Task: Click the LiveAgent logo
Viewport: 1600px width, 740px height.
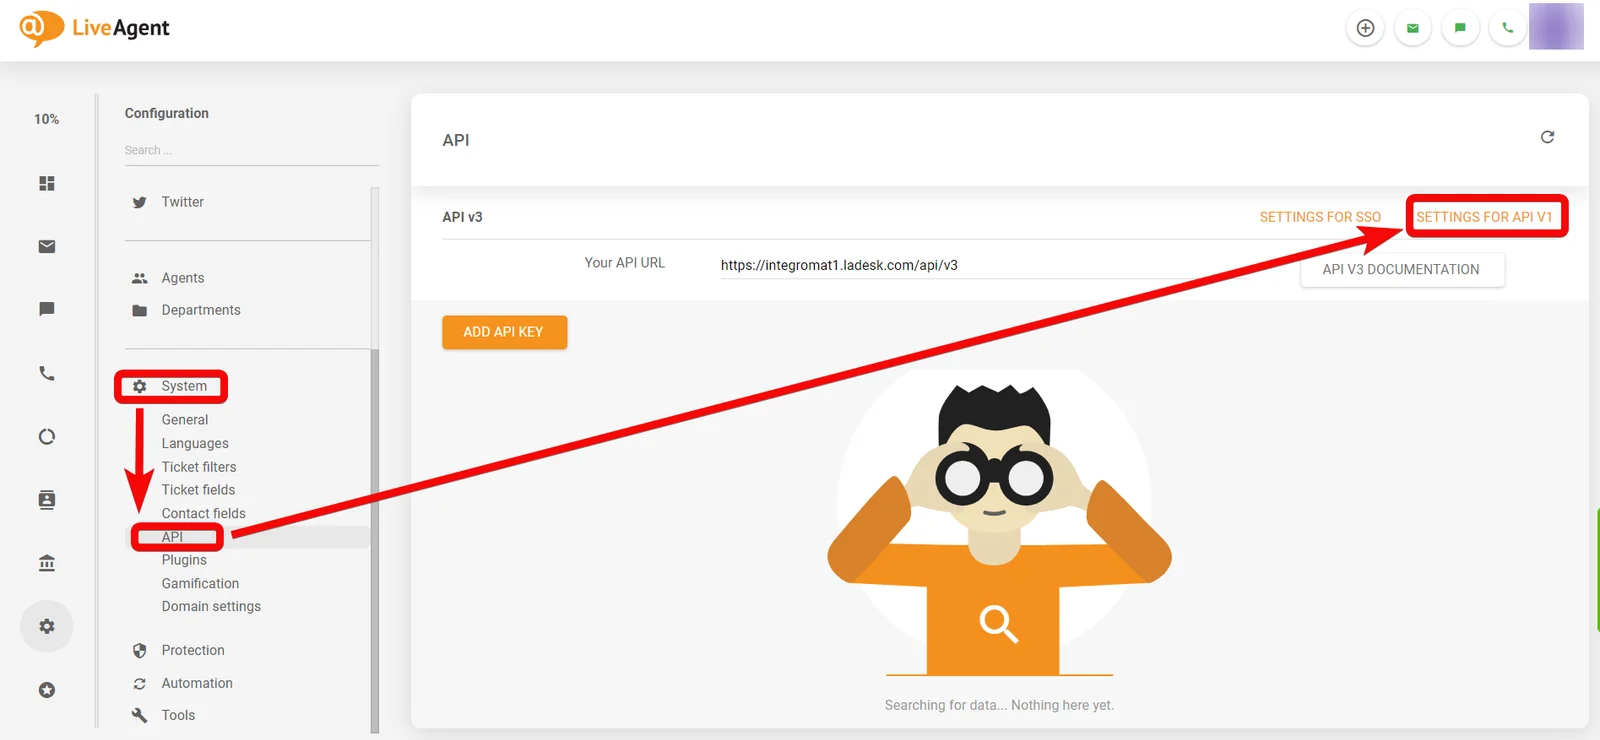Action: (x=95, y=28)
